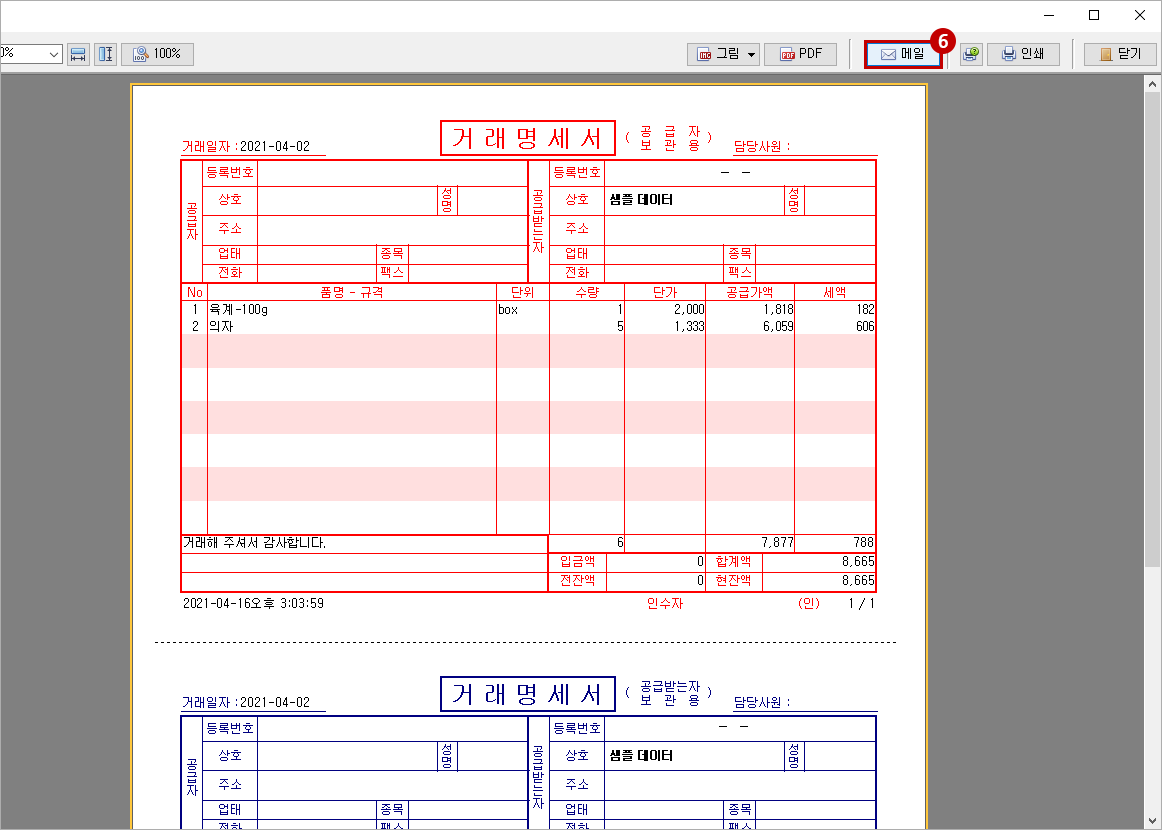Click 샘플 데이터 in the blue copy
Viewport: 1162px width, 830px height.
641,755
